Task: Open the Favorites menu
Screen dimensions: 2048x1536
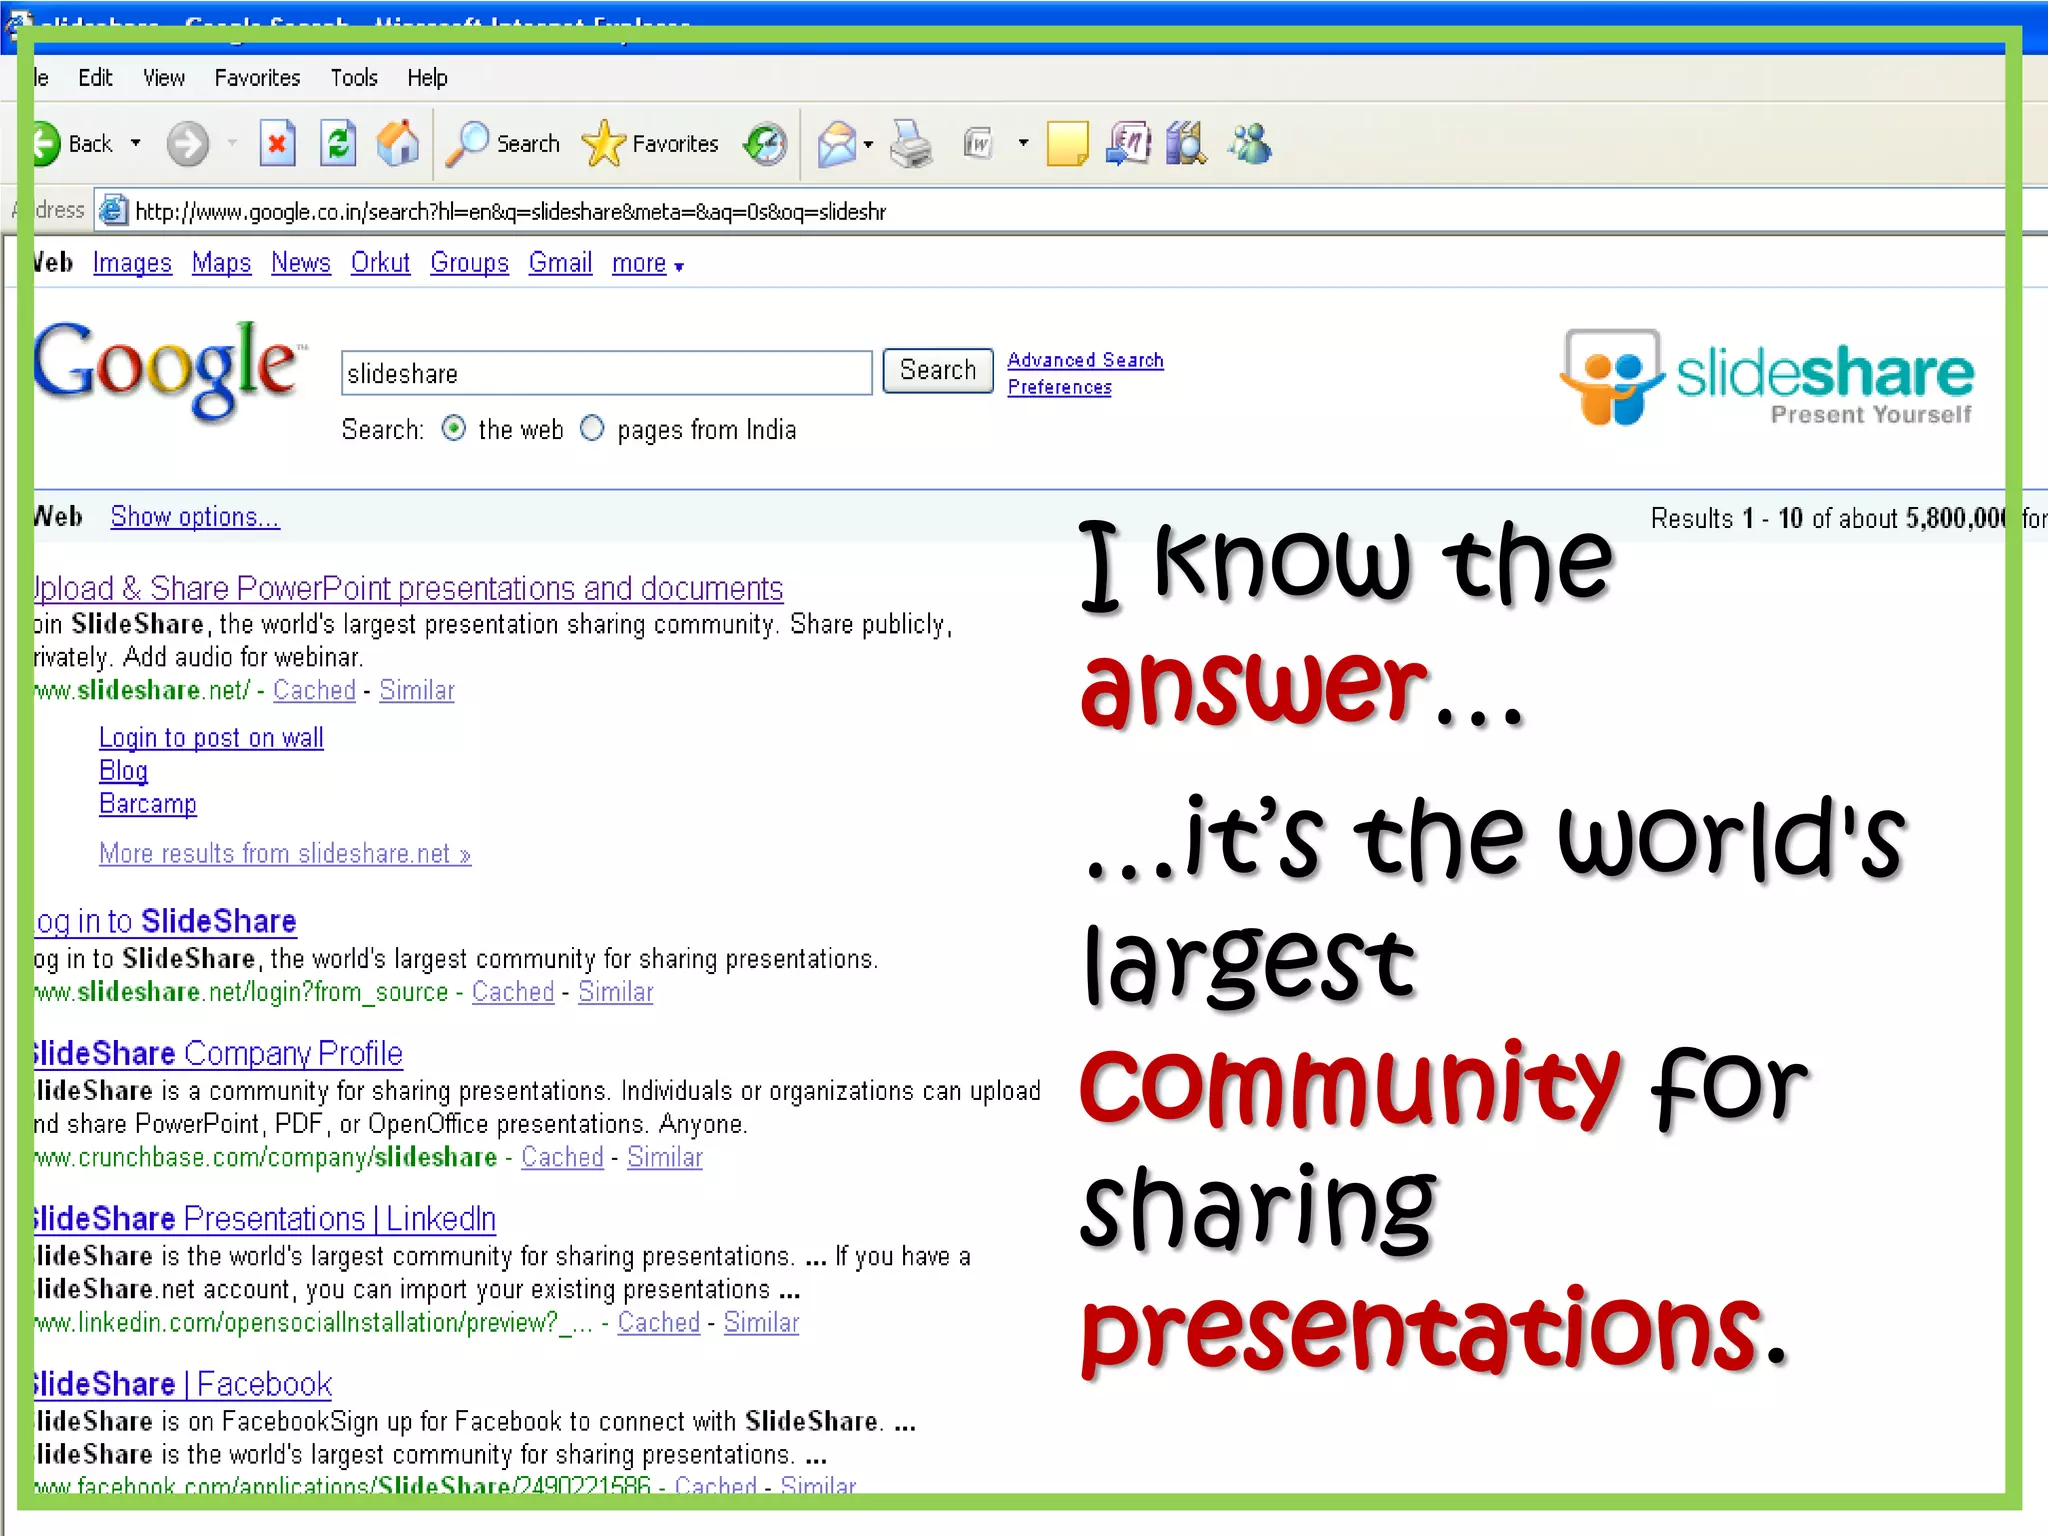Action: tap(257, 78)
